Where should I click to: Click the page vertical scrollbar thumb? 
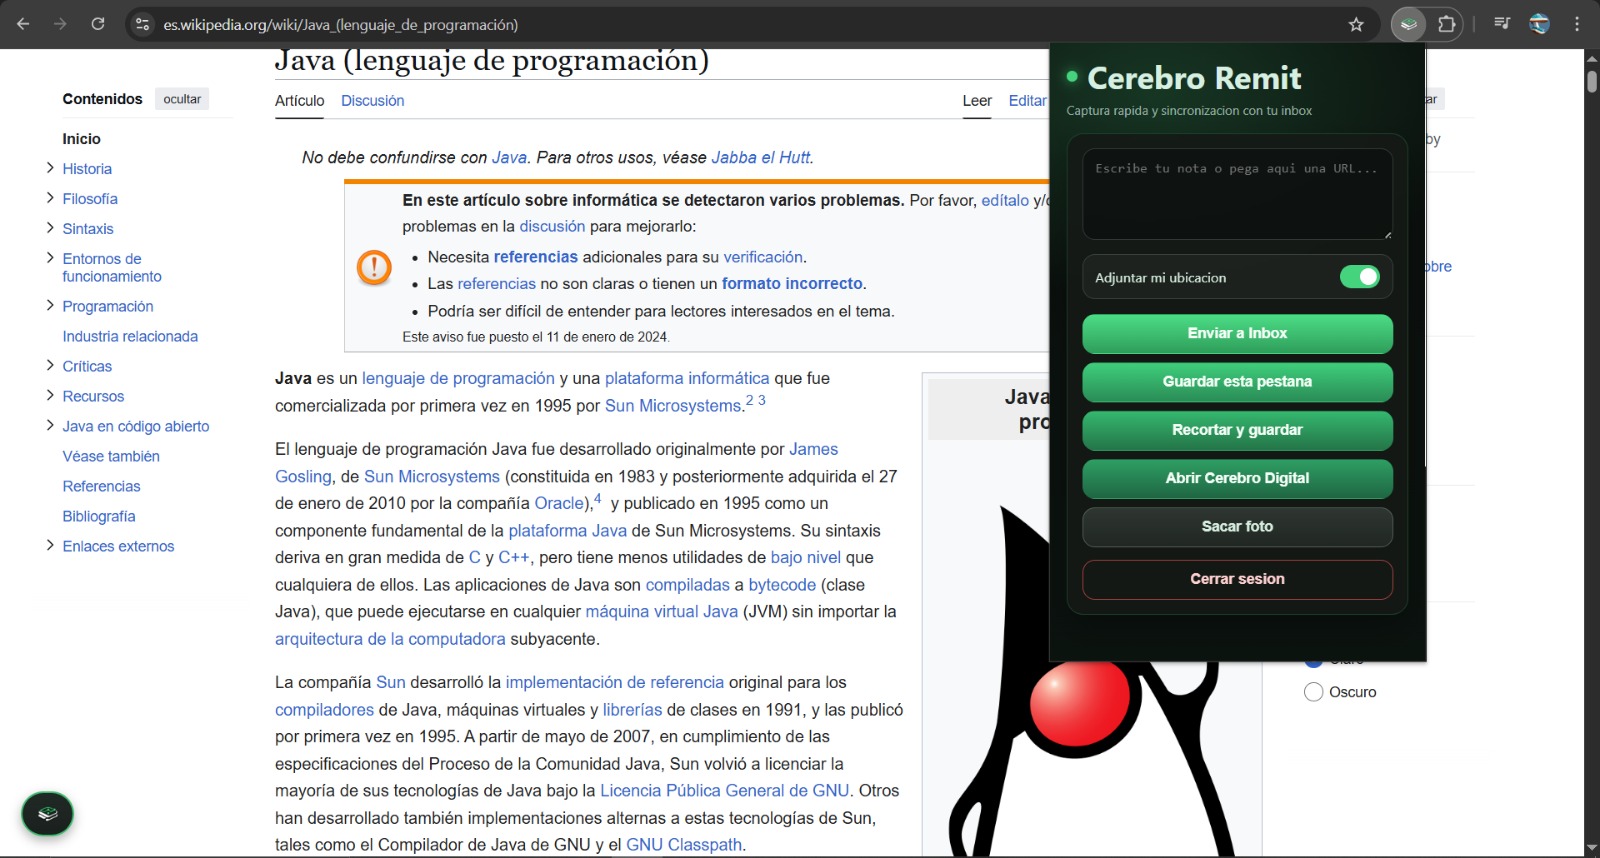(x=1591, y=82)
